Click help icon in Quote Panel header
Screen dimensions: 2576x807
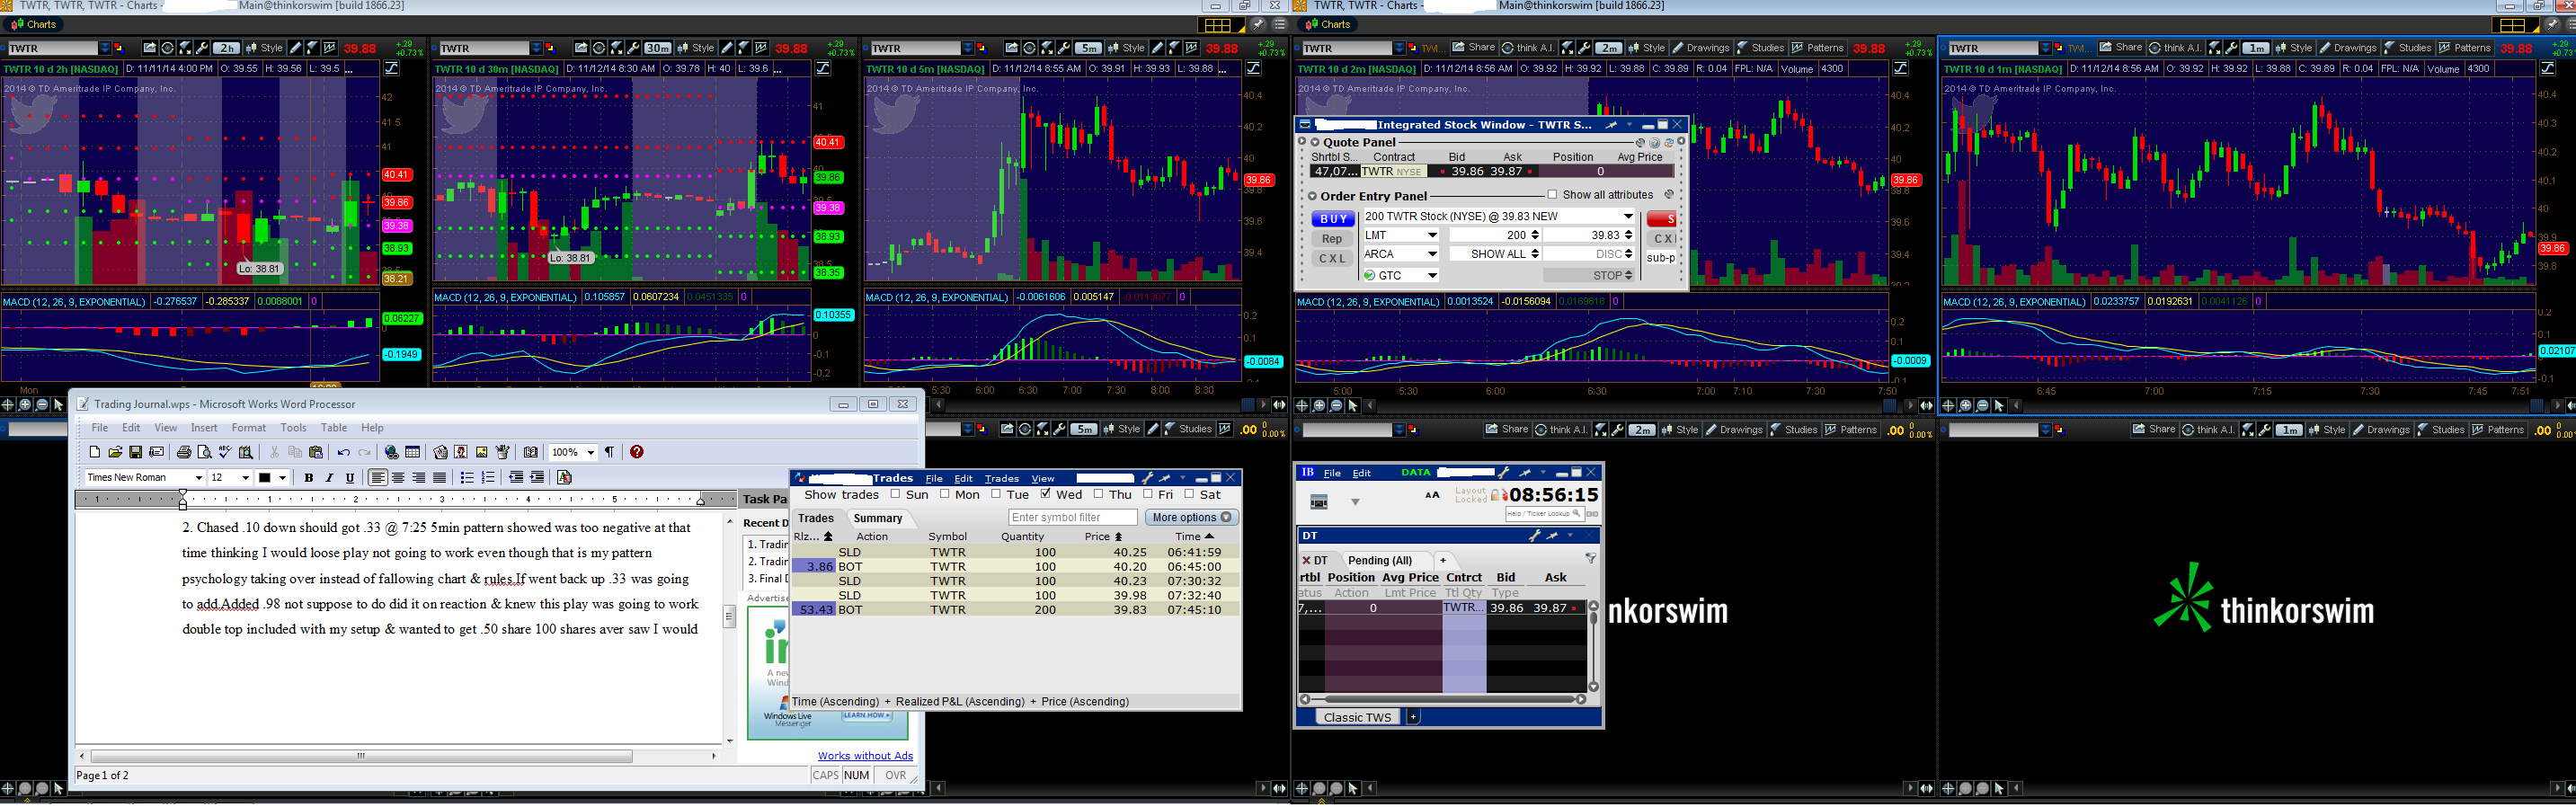(x=1654, y=143)
